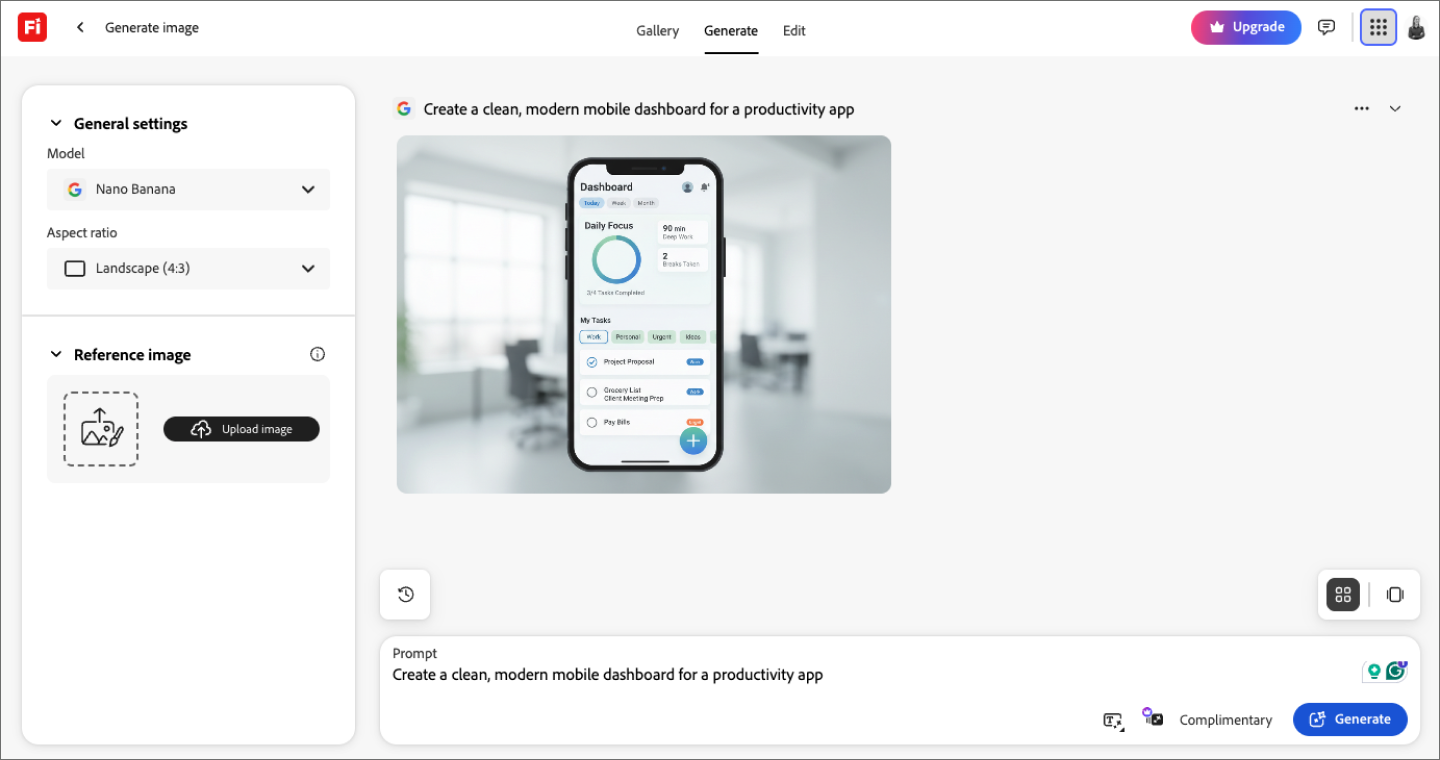The width and height of the screenshot is (1440, 760).
Task: Click the Upgrade button
Action: pyautogui.click(x=1246, y=27)
